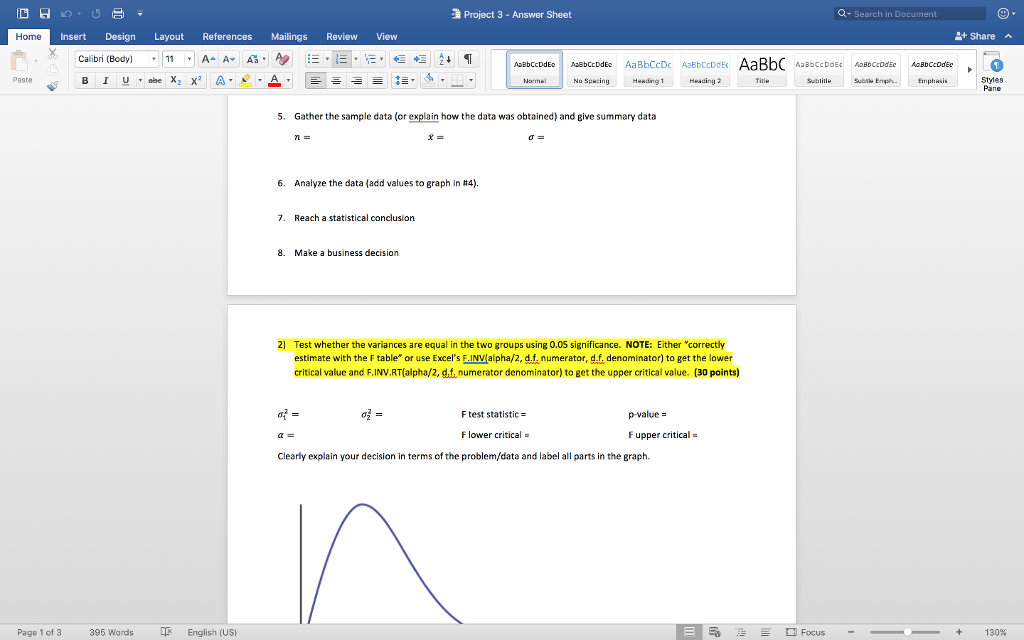The image size is (1024, 640).
Task: Apply superscript formatting
Action: [196, 80]
